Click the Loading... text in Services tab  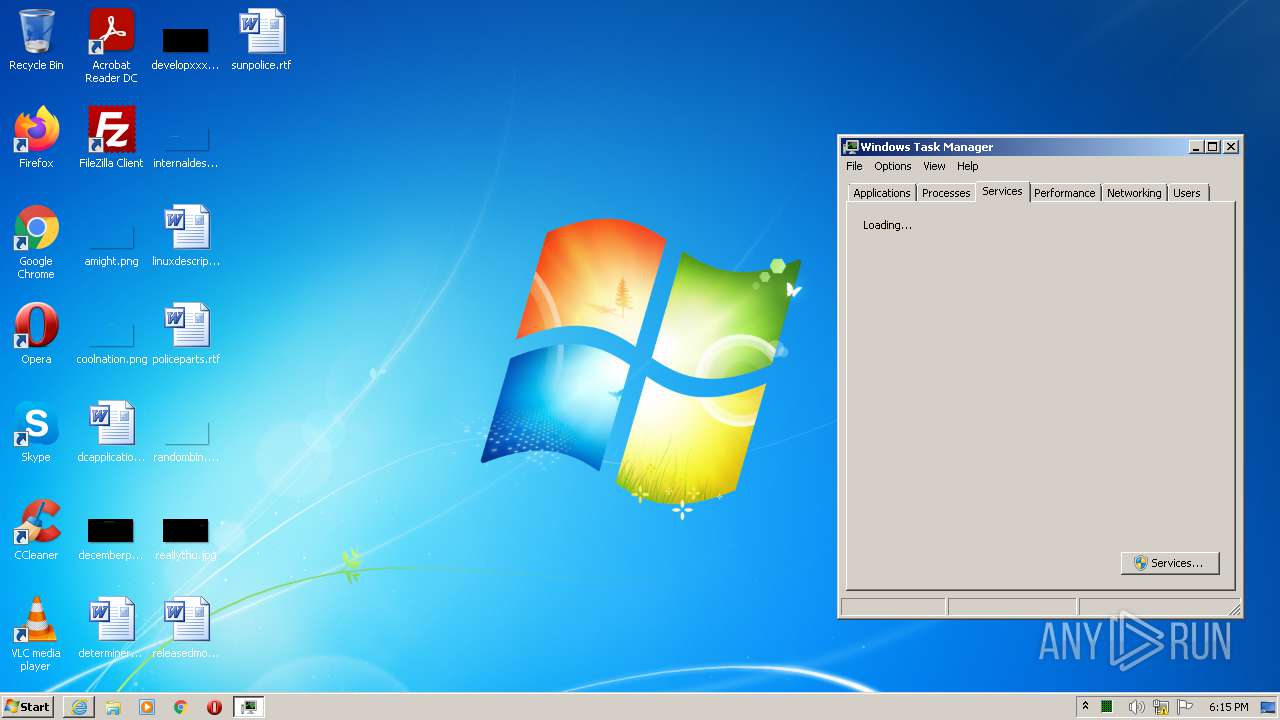click(887, 225)
